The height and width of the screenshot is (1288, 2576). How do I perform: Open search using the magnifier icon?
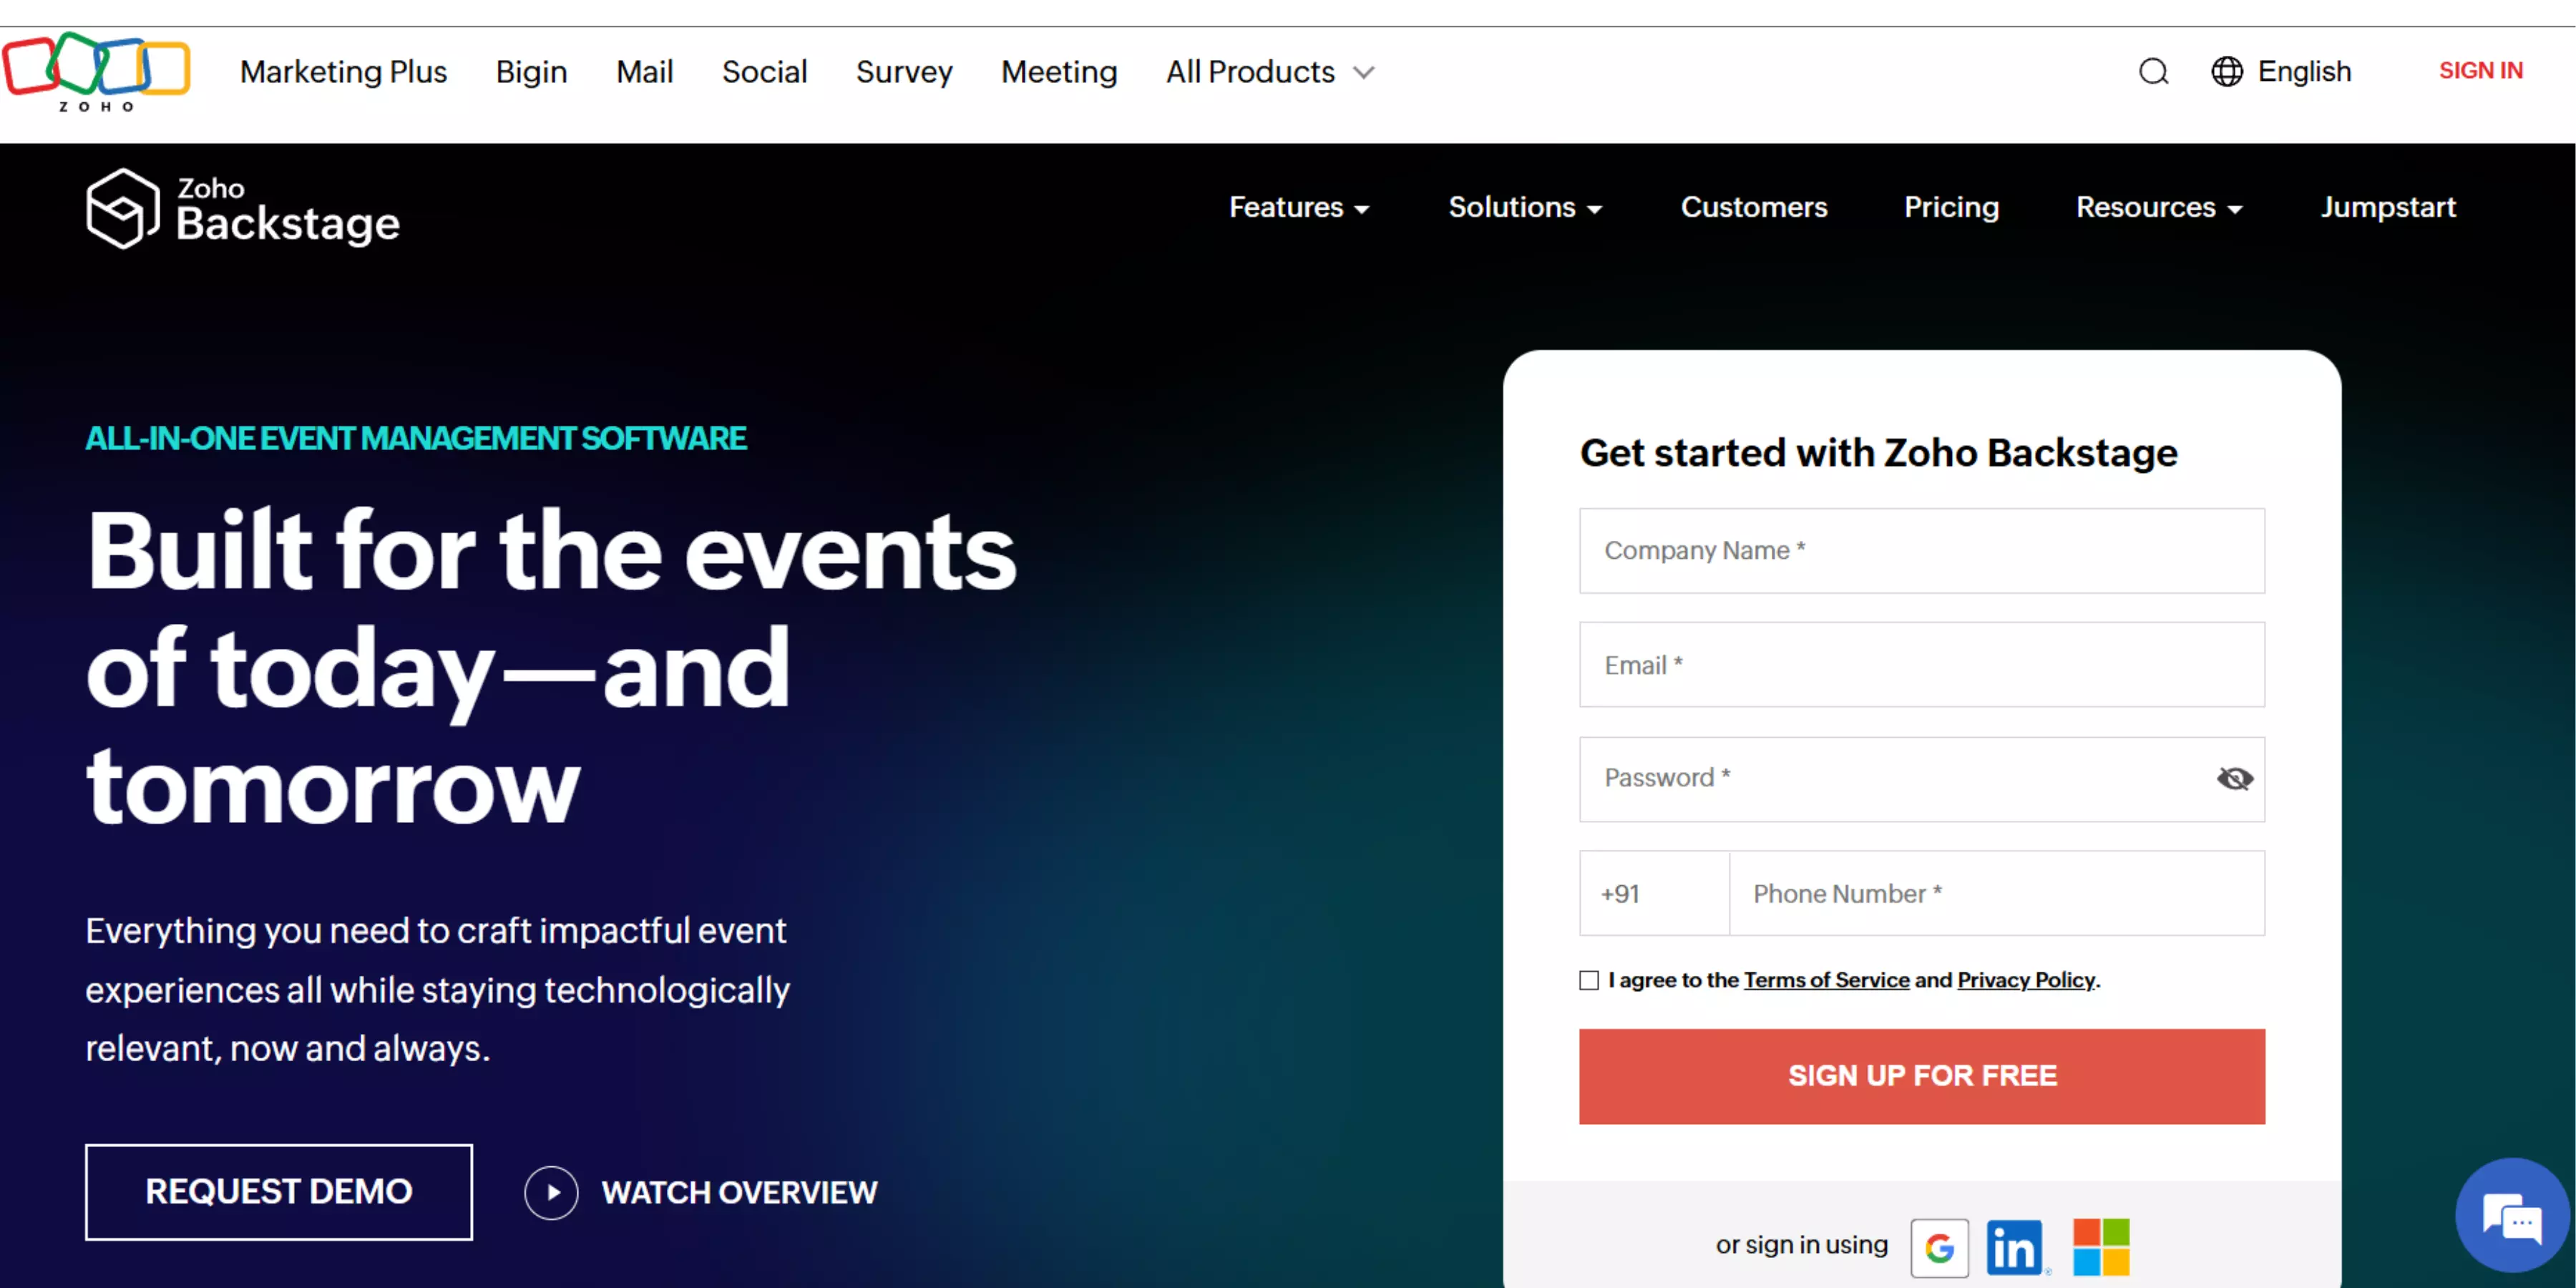[2153, 71]
